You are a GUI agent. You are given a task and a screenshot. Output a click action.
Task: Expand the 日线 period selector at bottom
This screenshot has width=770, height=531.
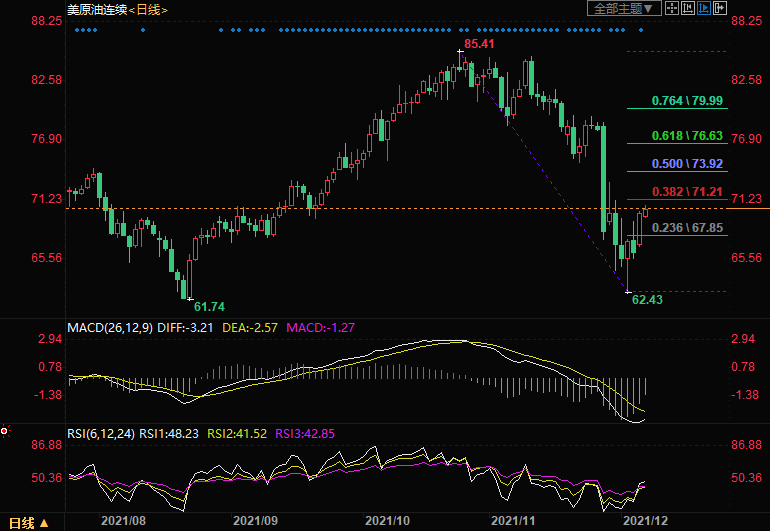pyautogui.click(x=28, y=523)
